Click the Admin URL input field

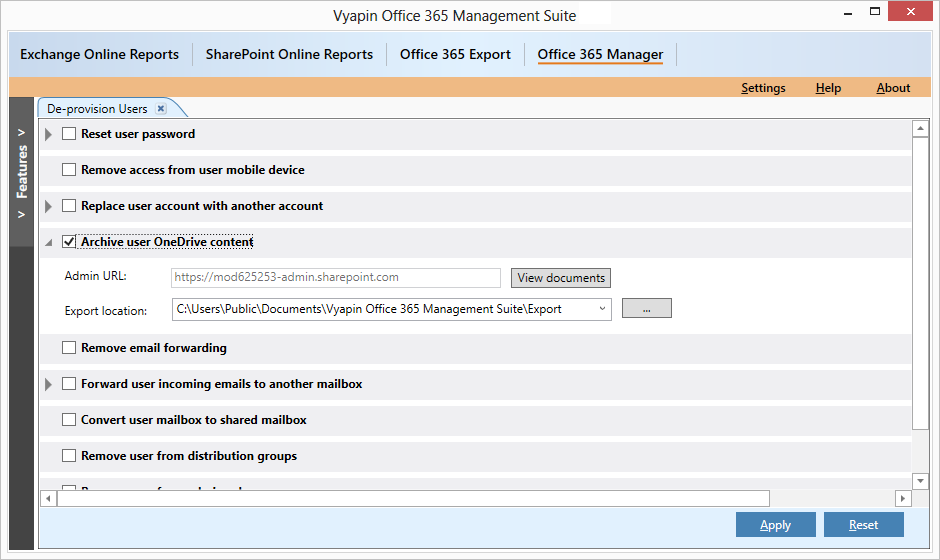(x=336, y=278)
